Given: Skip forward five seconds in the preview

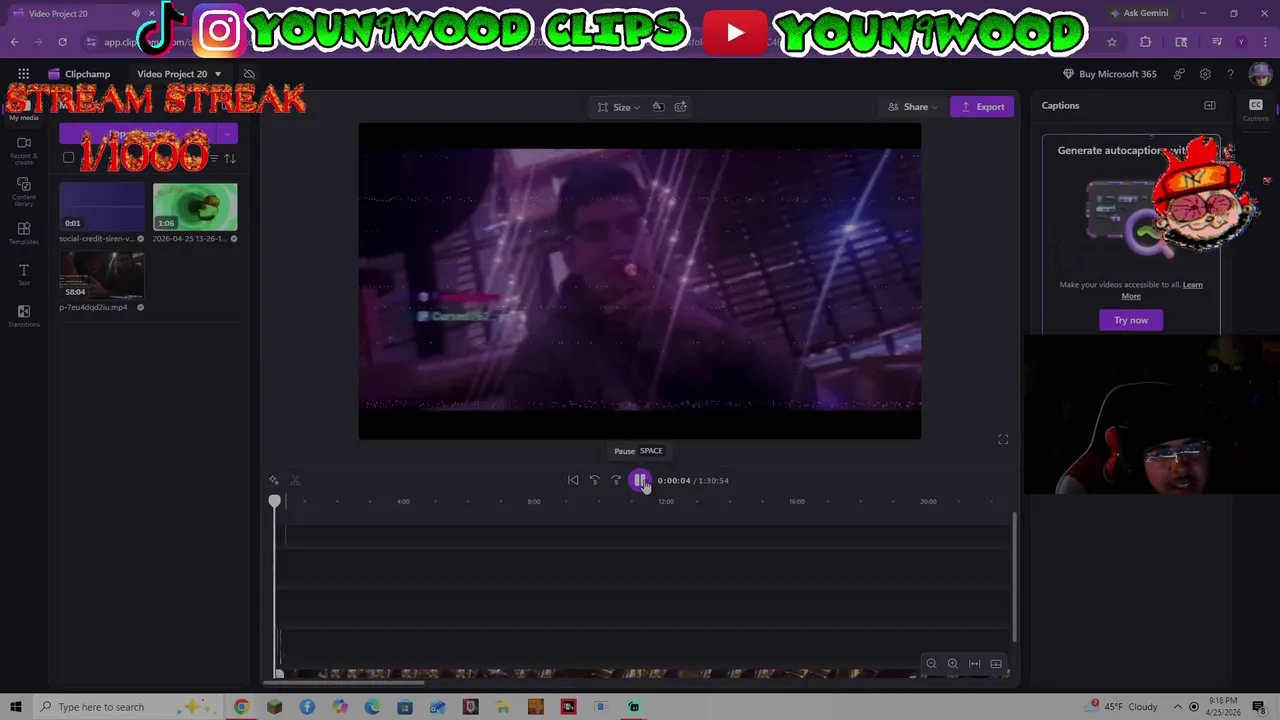Looking at the screenshot, I should (616, 480).
